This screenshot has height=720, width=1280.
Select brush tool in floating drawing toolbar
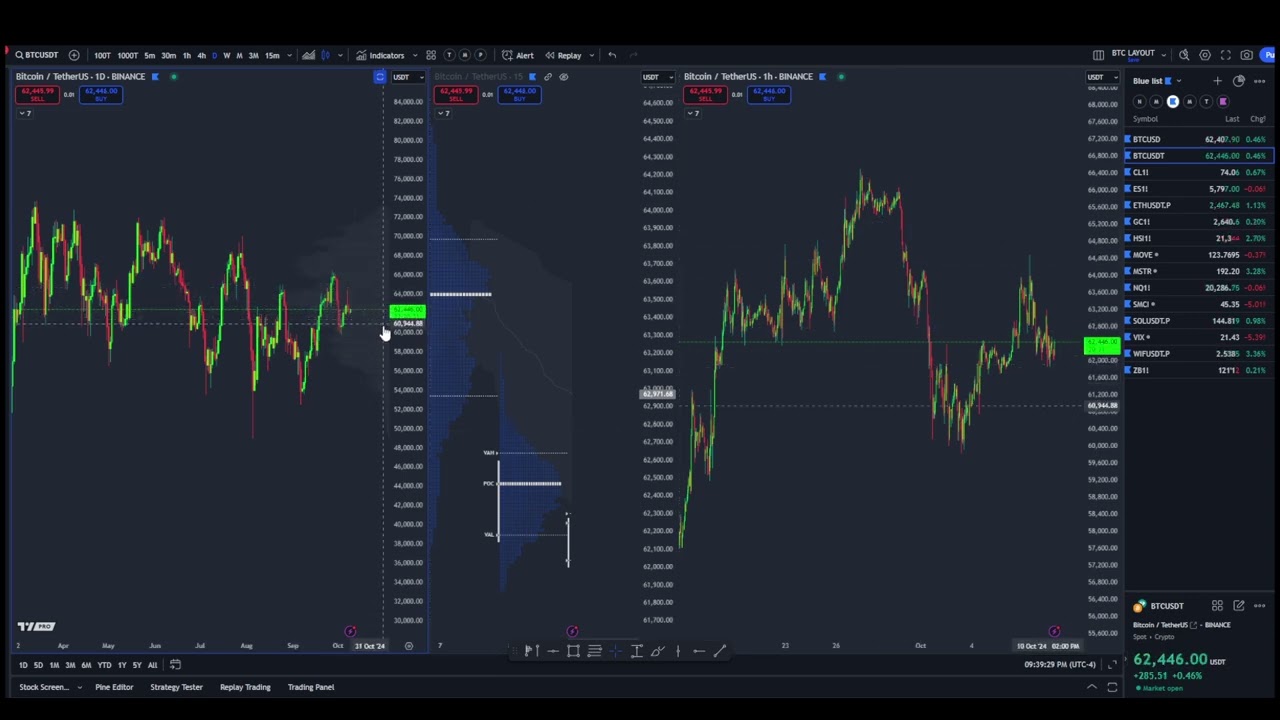tap(657, 651)
